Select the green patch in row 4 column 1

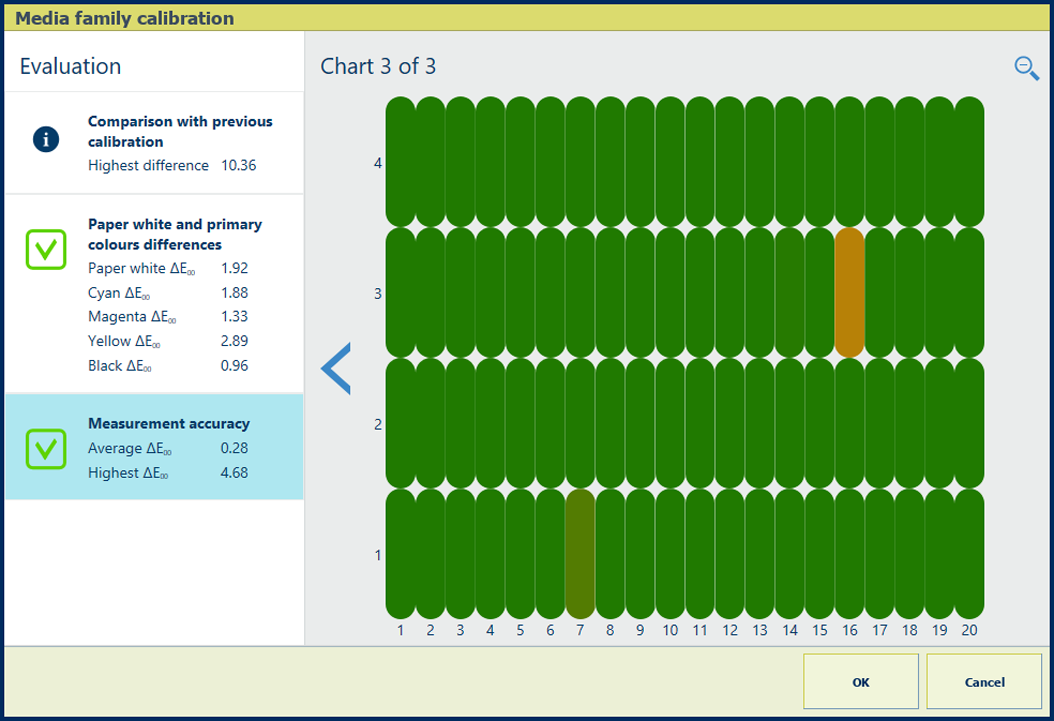(x=400, y=162)
